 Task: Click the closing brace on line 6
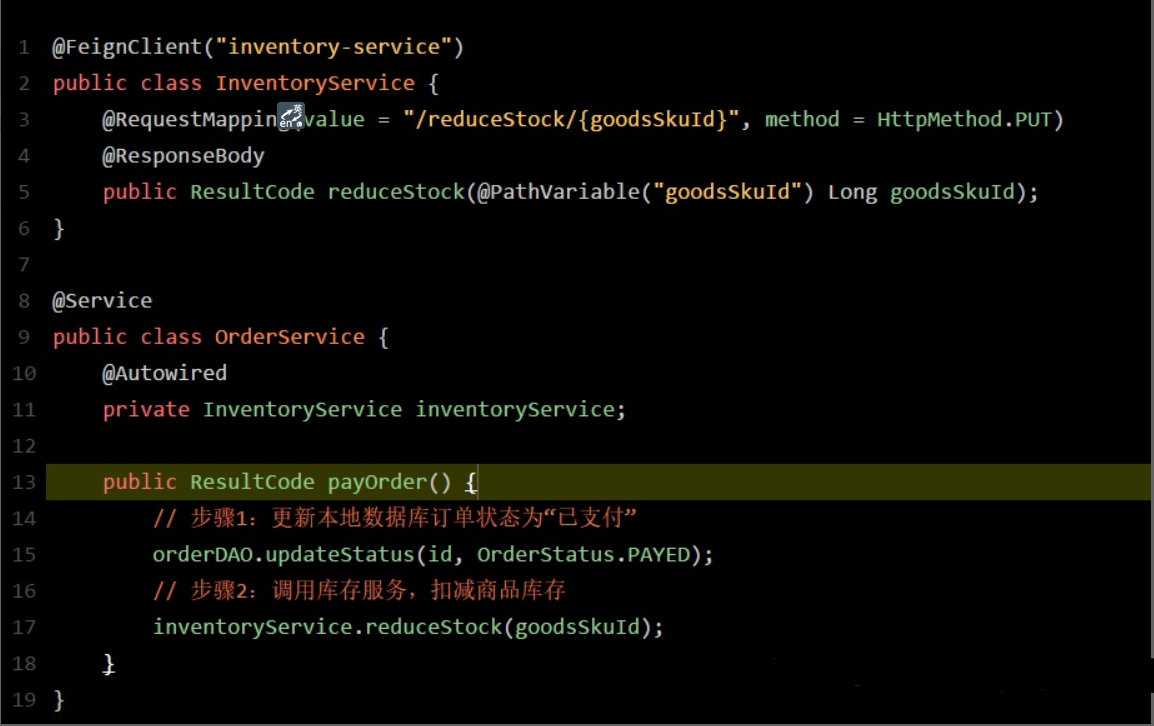[x=59, y=229]
